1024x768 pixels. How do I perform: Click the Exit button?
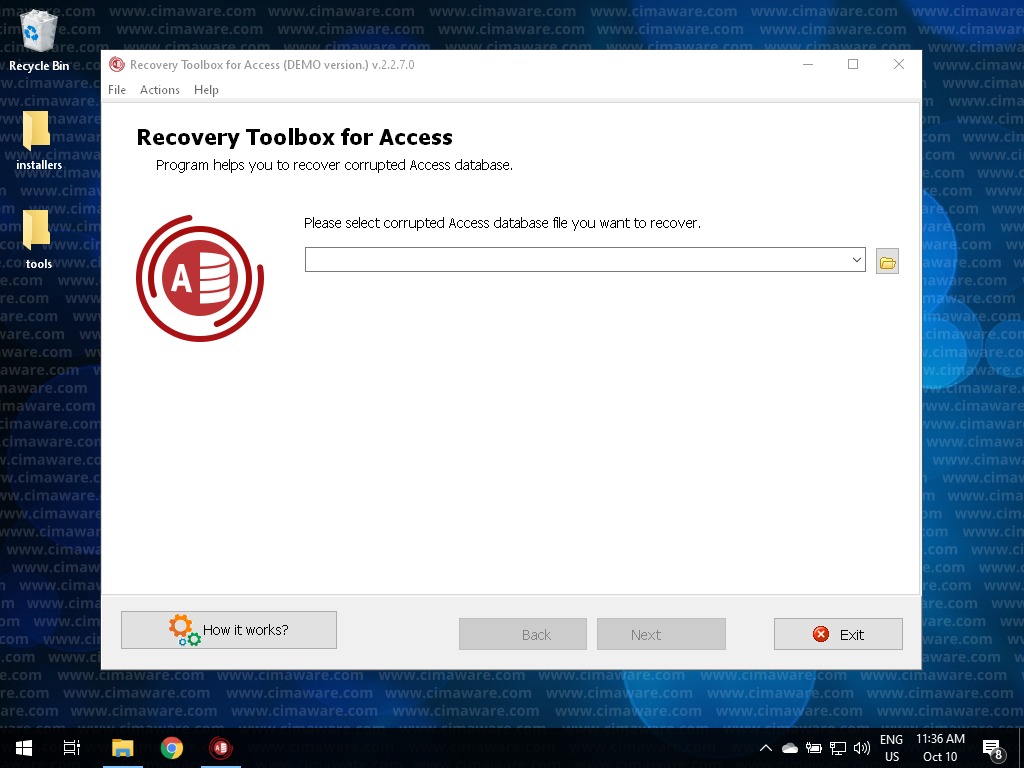point(838,634)
